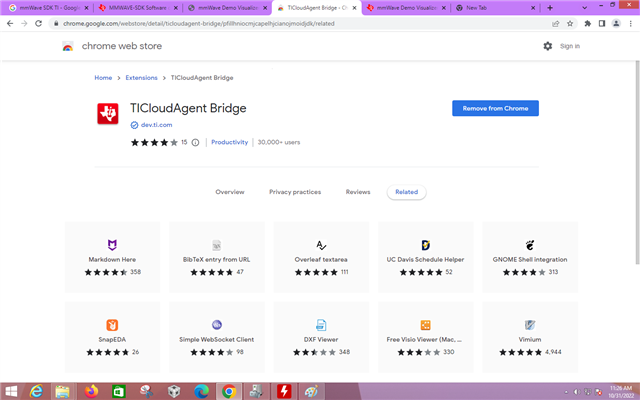Switch to the MMWAVE-SDK Software tab
640x400 pixels.
coord(138,8)
